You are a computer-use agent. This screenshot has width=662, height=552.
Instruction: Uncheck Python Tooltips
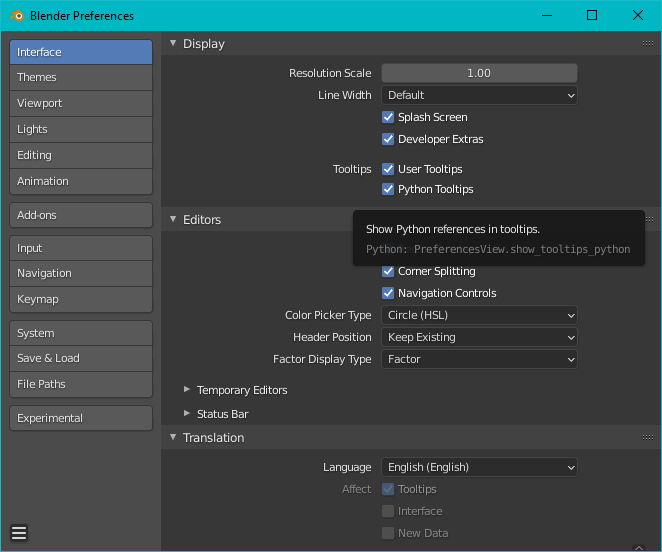point(388,189)
